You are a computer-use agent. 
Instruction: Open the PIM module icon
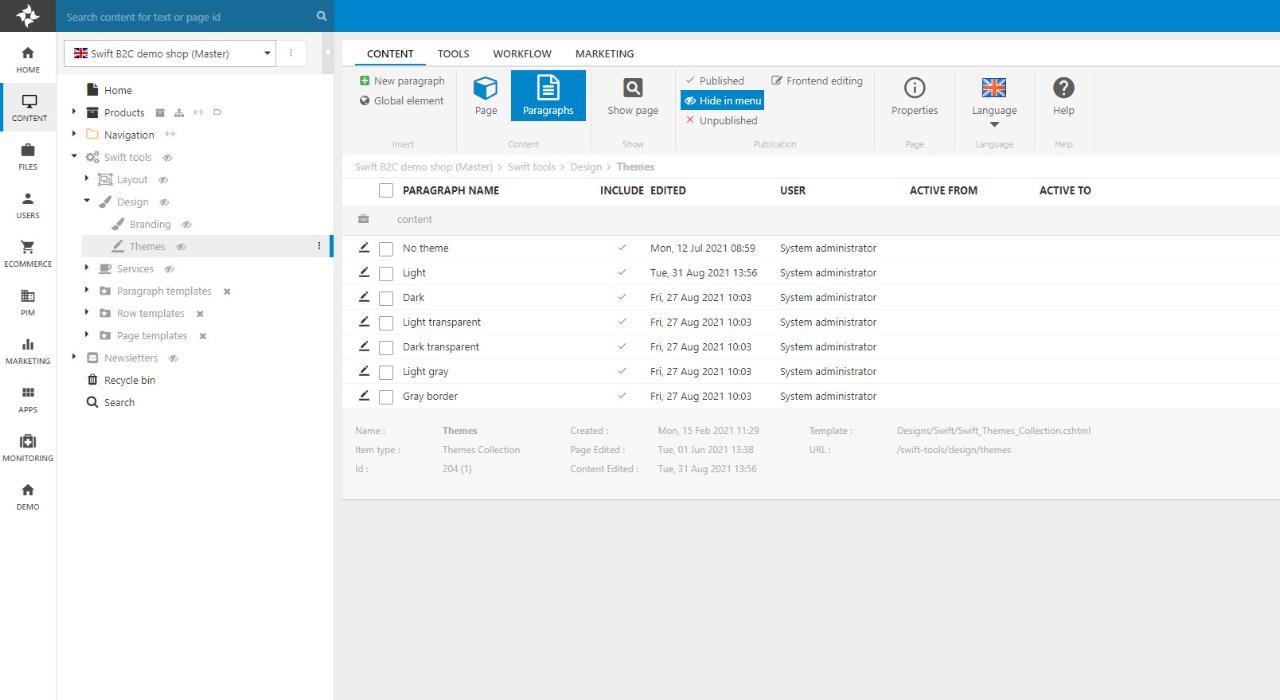(28, 302)
